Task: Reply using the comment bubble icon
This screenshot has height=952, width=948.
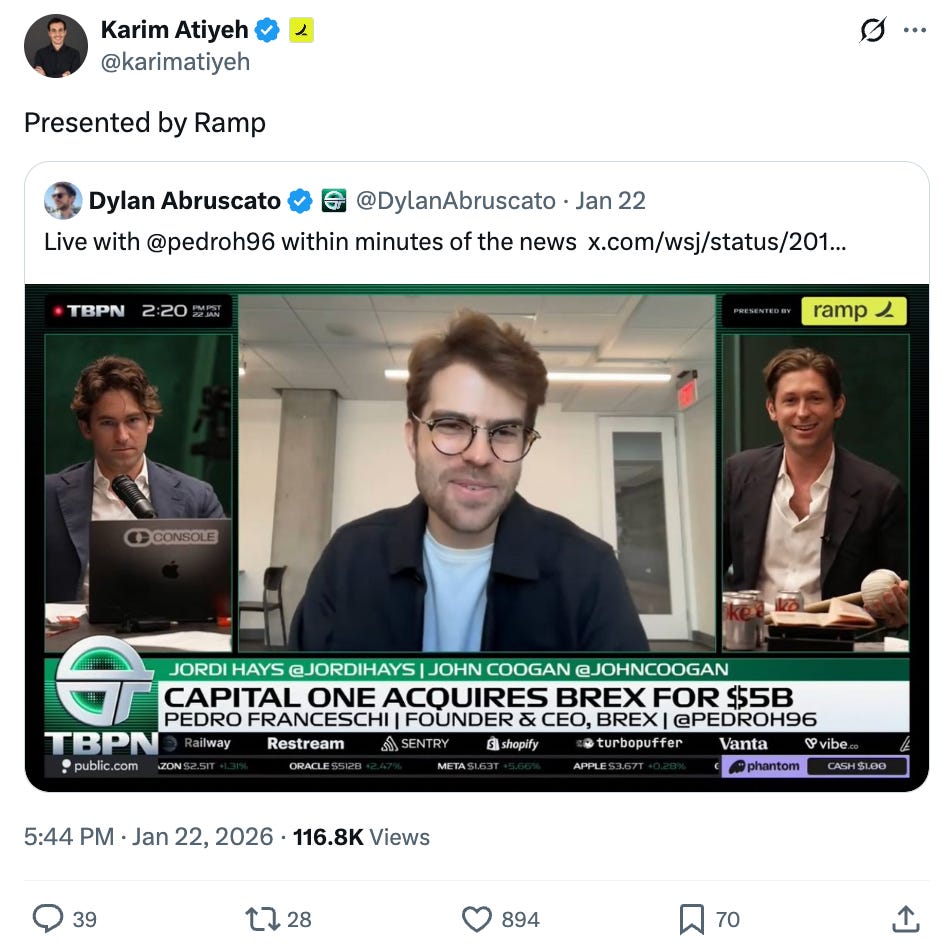Action: 47,919
